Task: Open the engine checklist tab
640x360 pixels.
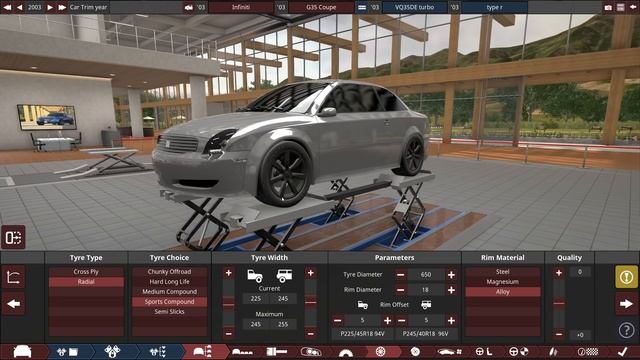Action: point(158,351)
